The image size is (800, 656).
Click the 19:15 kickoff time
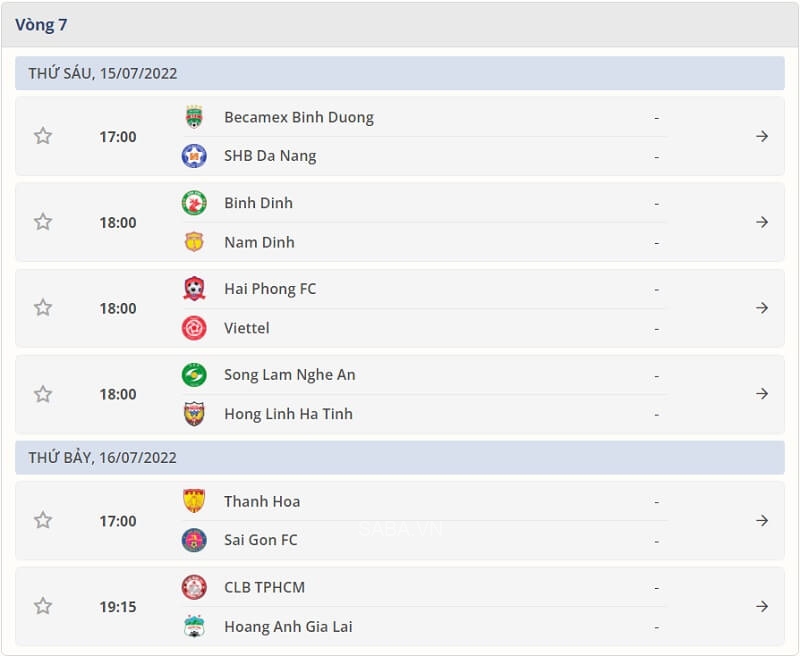(x=118, y=607)
